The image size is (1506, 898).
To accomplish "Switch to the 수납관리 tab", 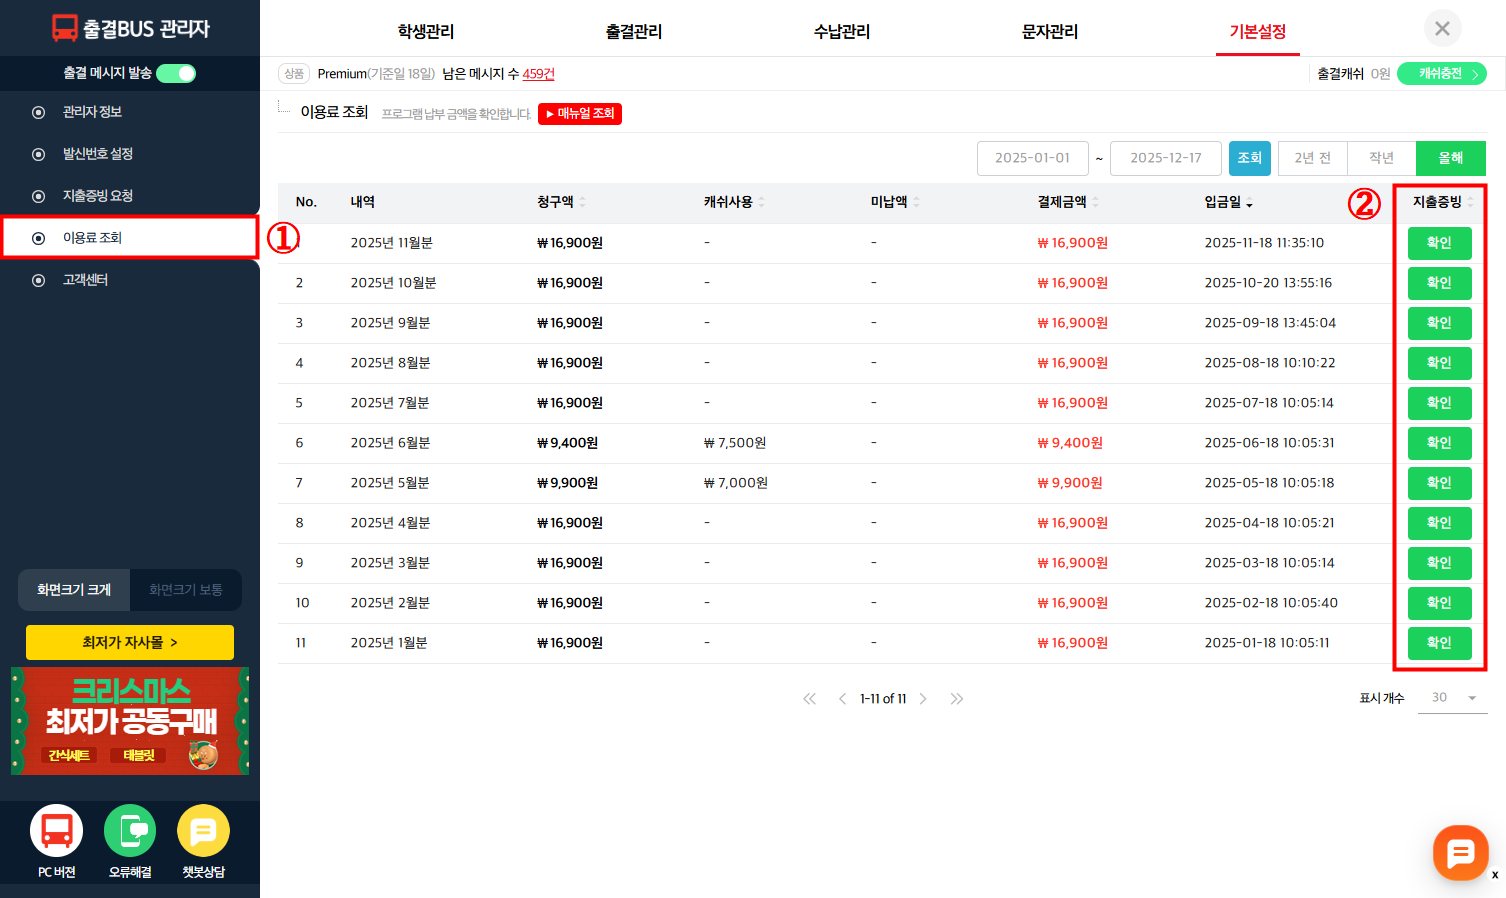I will tap(841, 32).
